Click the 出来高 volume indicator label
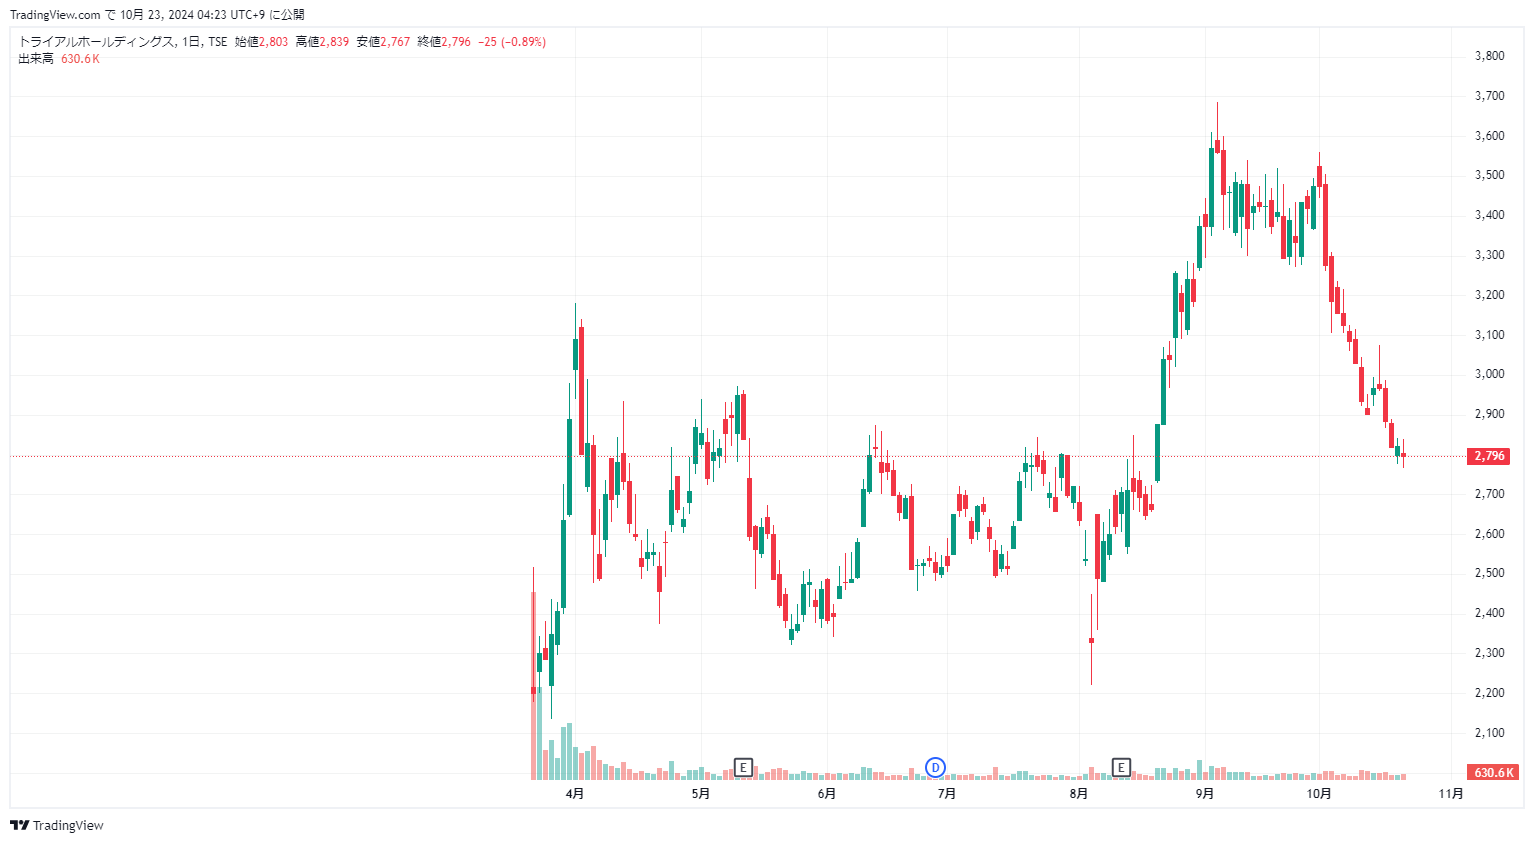Image resolution: width=1534 pixels, height=843 pixels. pos(36,59)
